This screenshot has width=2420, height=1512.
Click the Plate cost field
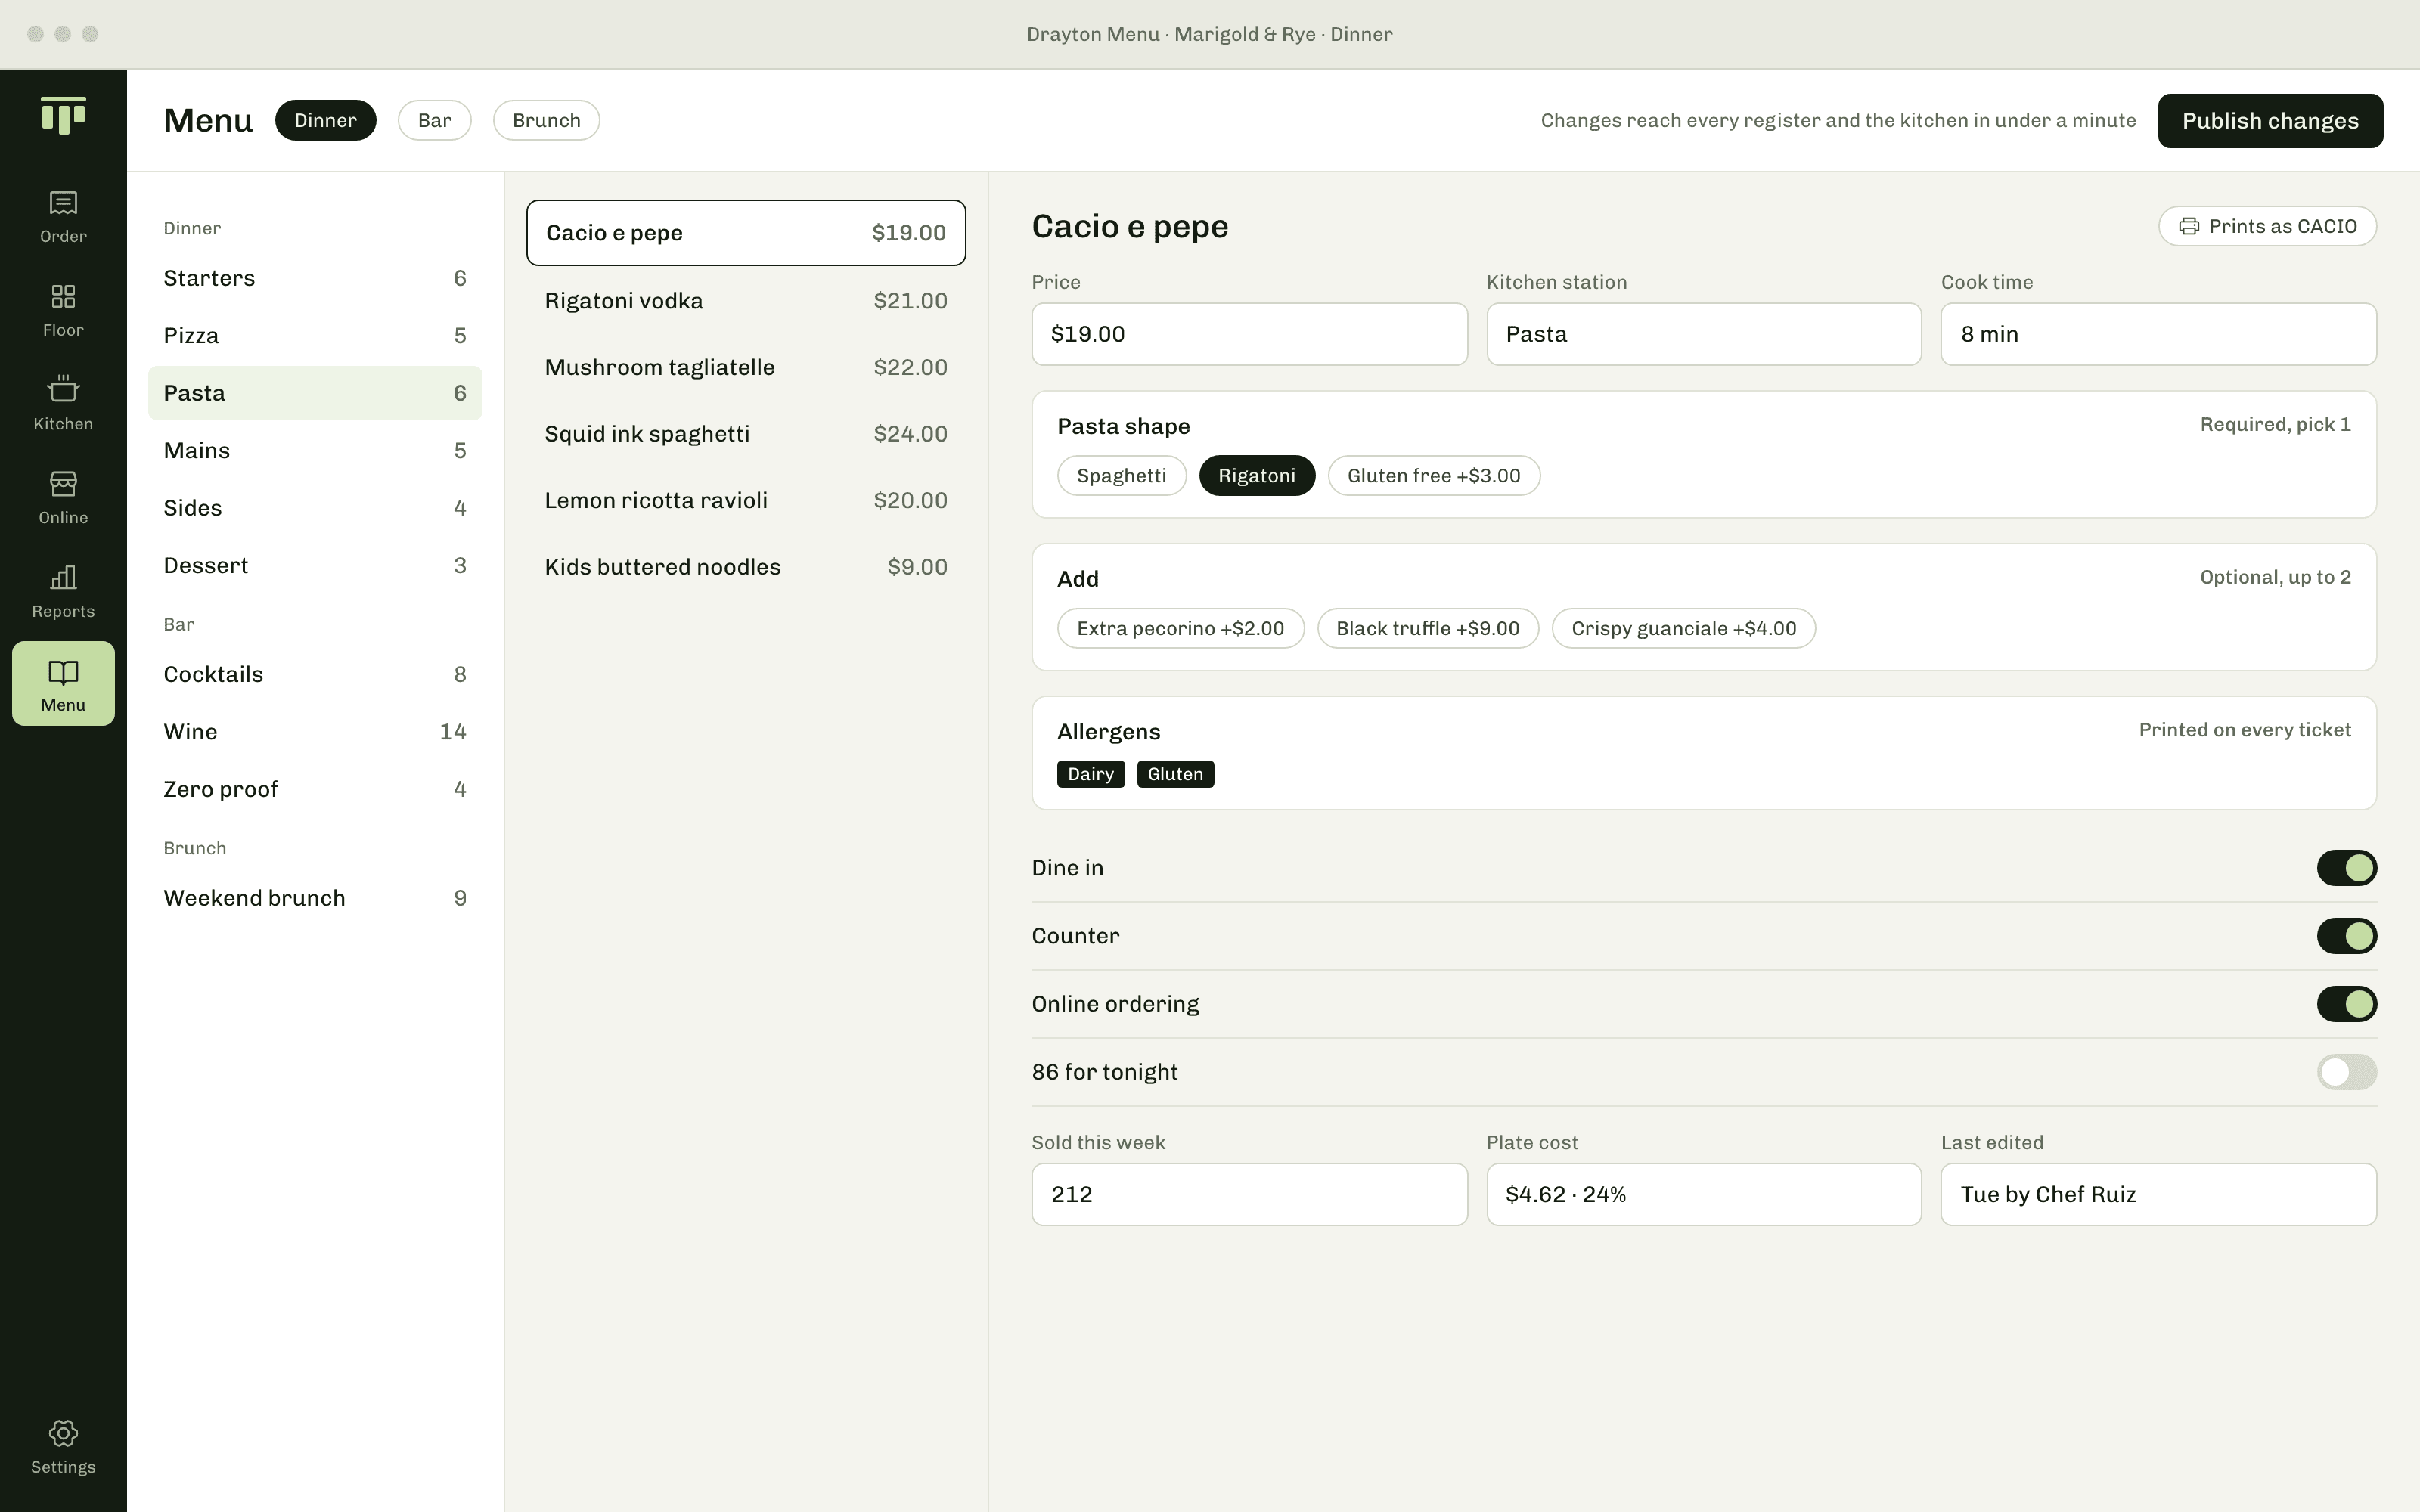(x=1703, y=1194)
